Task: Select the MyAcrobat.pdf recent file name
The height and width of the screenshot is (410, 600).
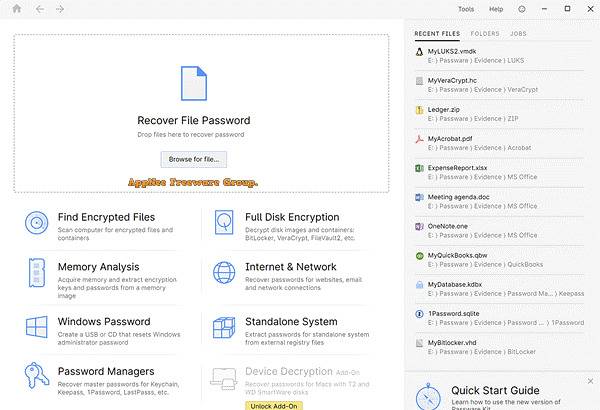Action: 450,139
